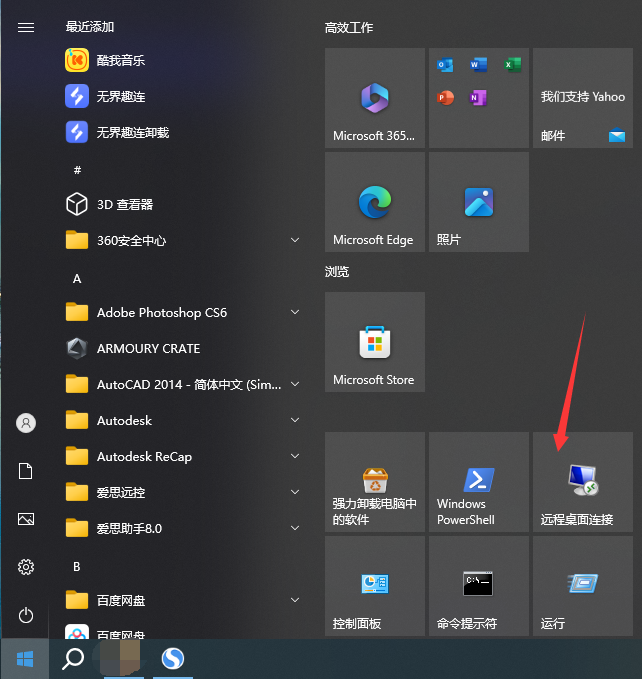The width and height of the screenshot is (642, 679).
Task: Open PowerPoint icon in Office tile group
Action: tap(445, 98)
